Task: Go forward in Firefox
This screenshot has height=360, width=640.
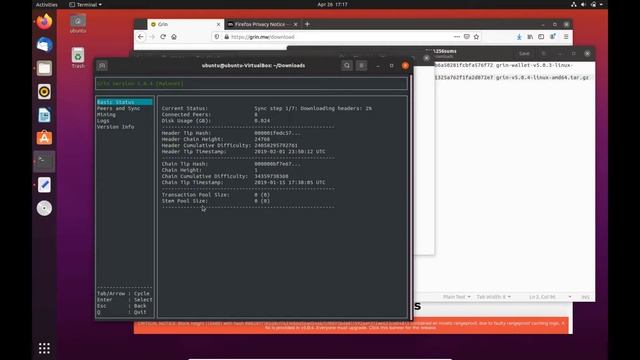Action: coord(152,37)
